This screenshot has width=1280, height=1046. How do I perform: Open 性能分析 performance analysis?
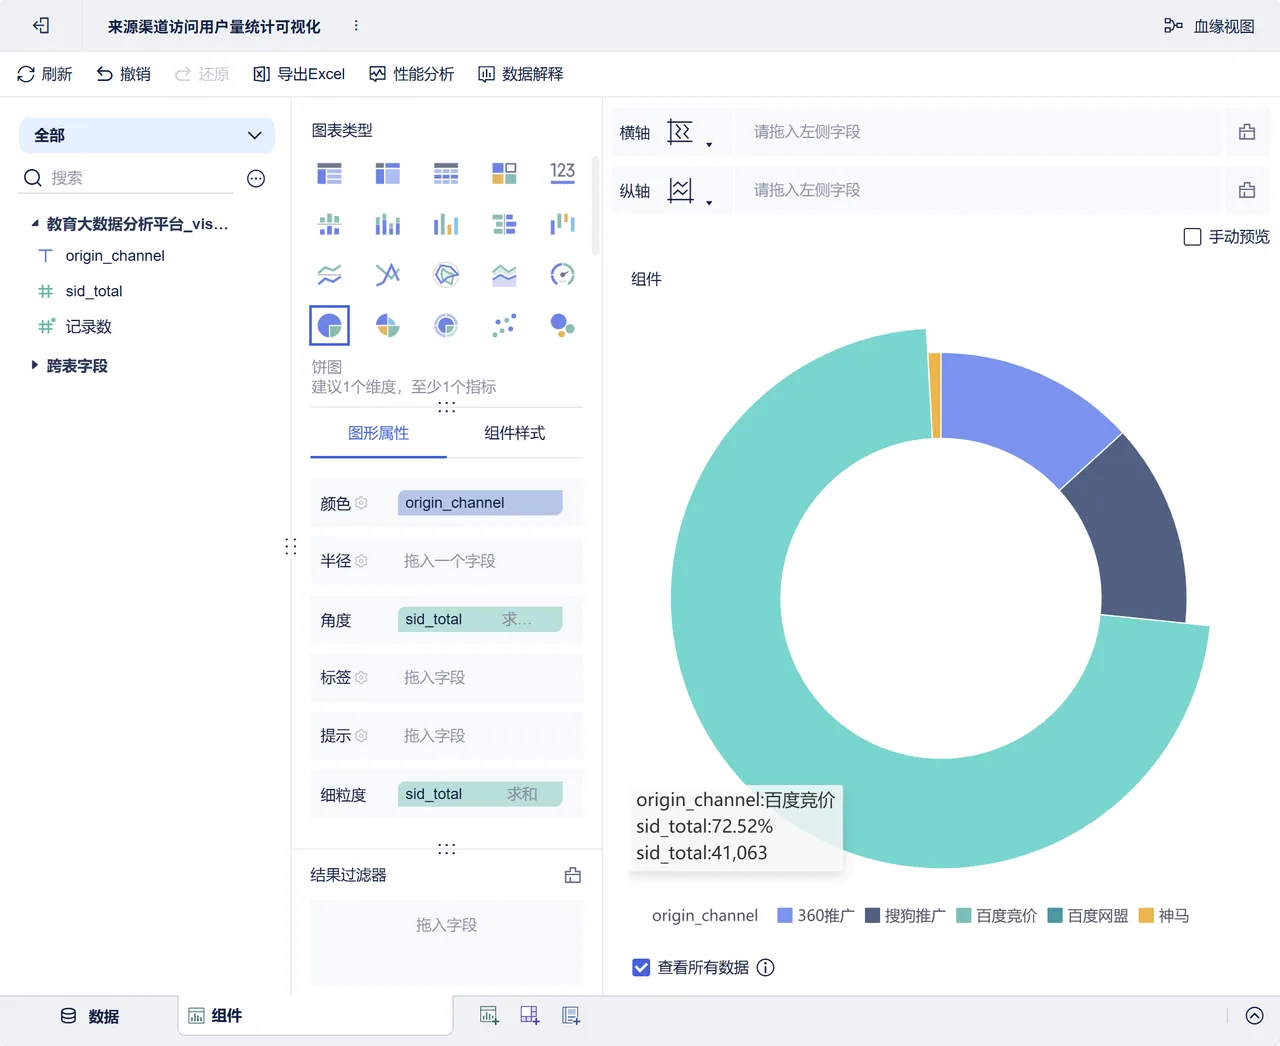pyautogui.click(x=411, y=74)
